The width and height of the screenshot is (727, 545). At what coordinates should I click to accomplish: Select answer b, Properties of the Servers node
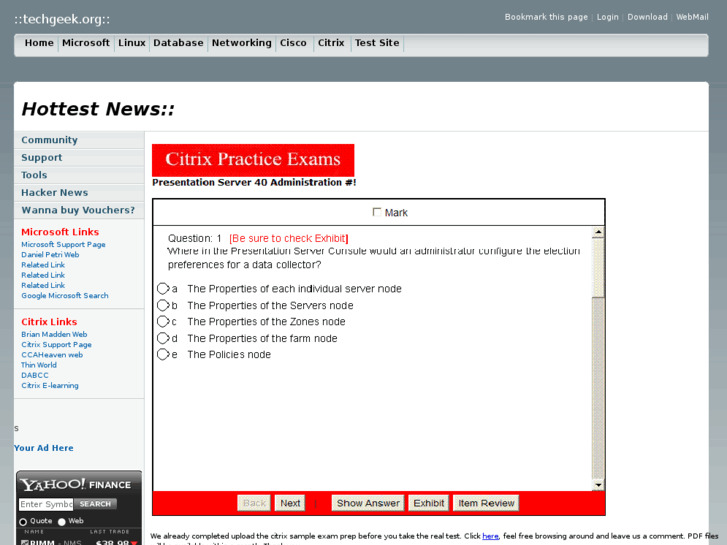163,305
